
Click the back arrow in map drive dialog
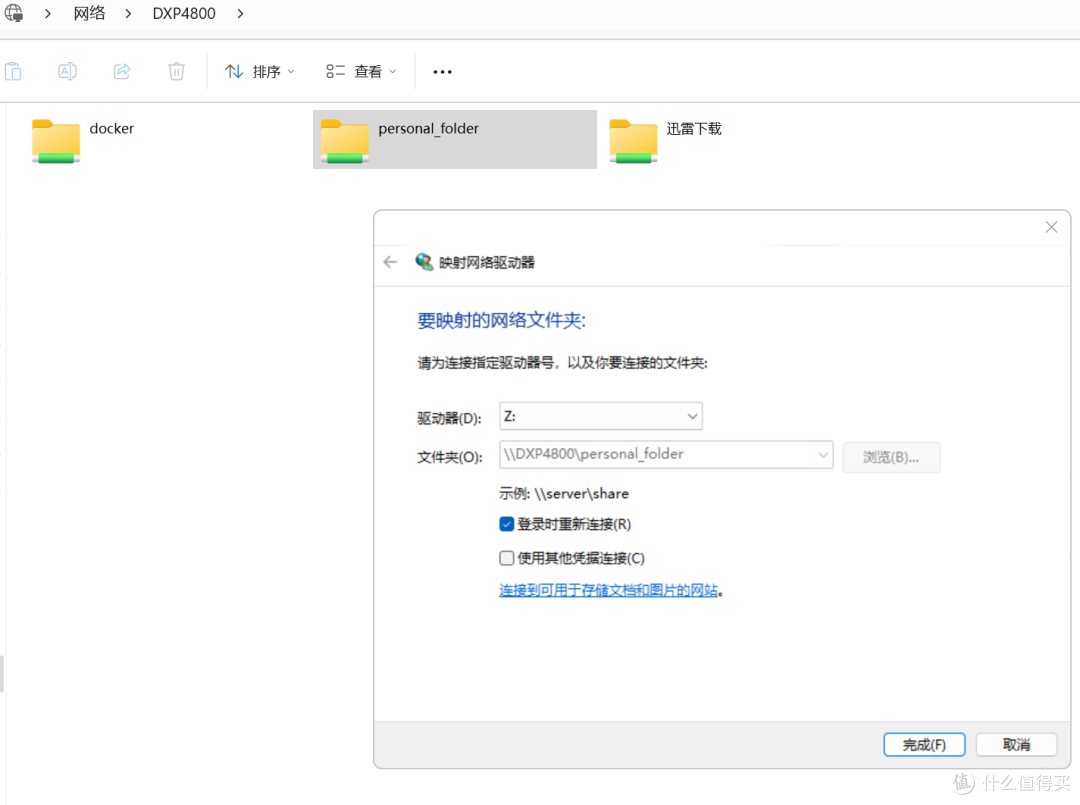391,262
